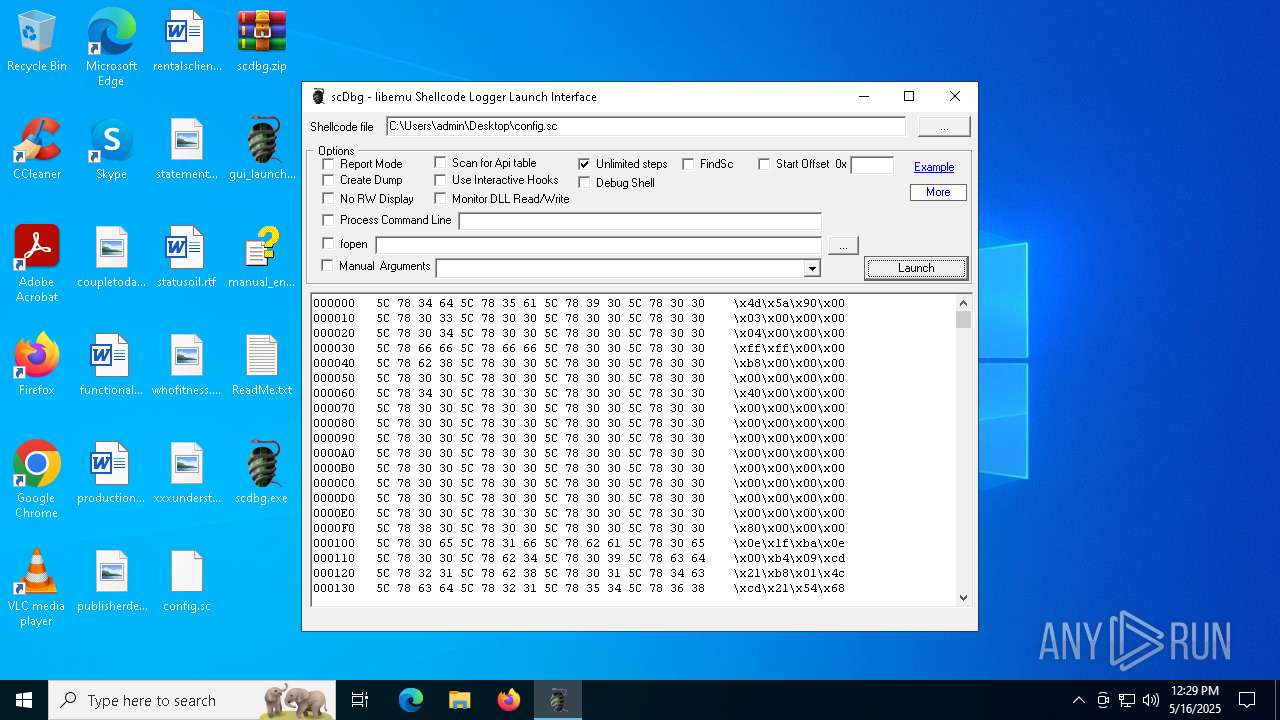Image resolution: width=1280 pixels, height=720 pixels.
Task: Select the scdbg.exe desktop icon
Action: click(262, 473)
